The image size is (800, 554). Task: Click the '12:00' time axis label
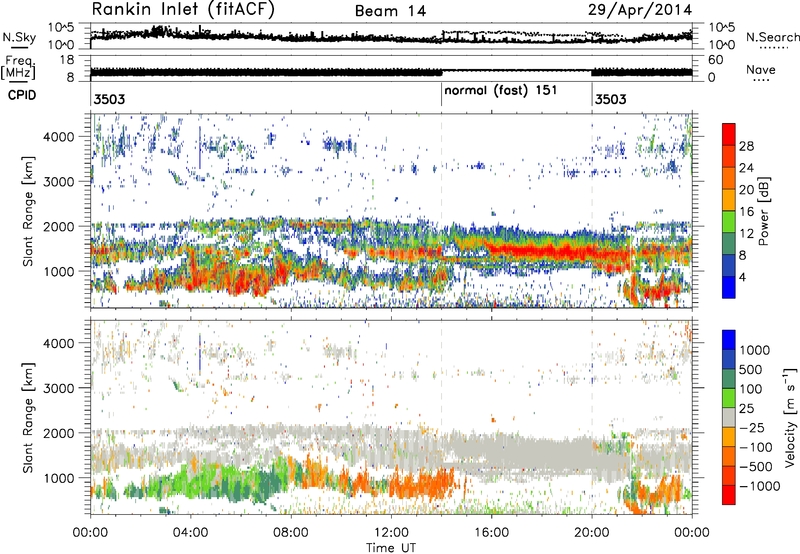391,533
